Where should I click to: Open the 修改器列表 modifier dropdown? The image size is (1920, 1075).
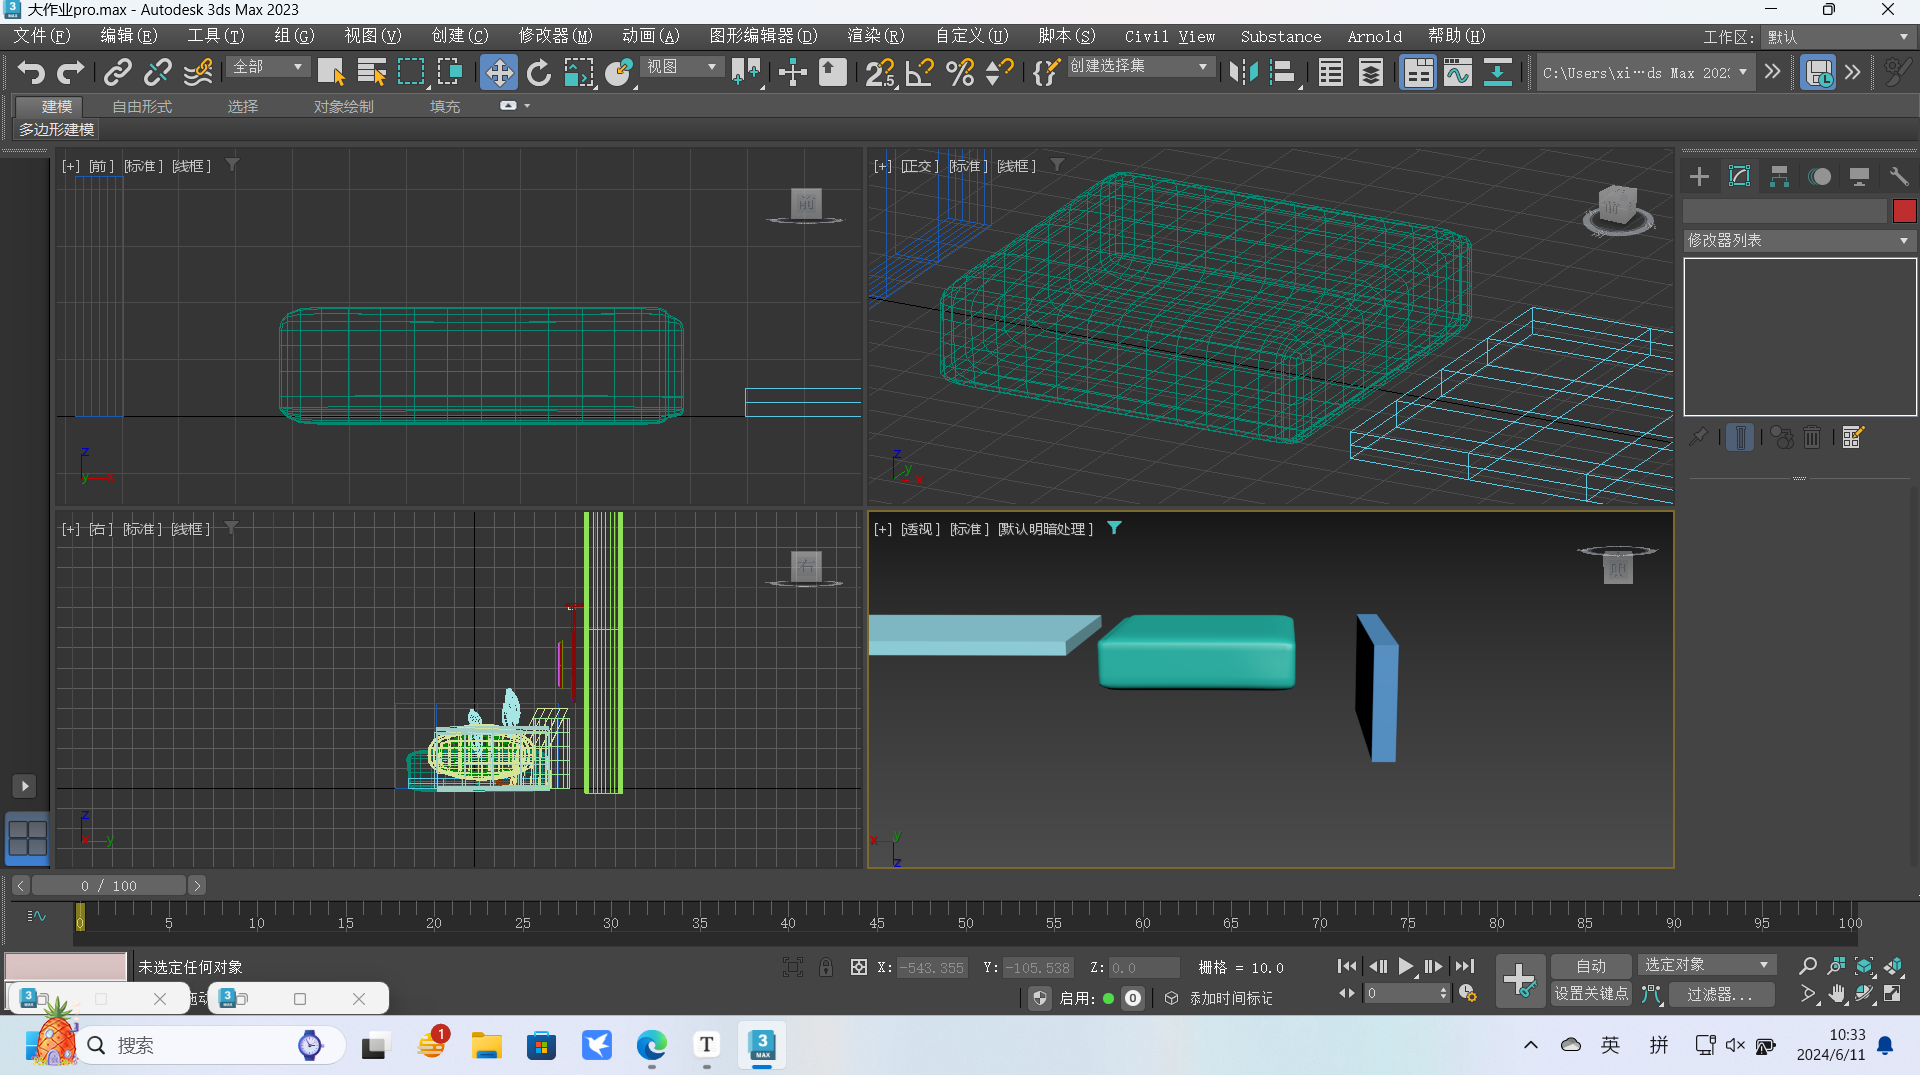pos(1797,240)
